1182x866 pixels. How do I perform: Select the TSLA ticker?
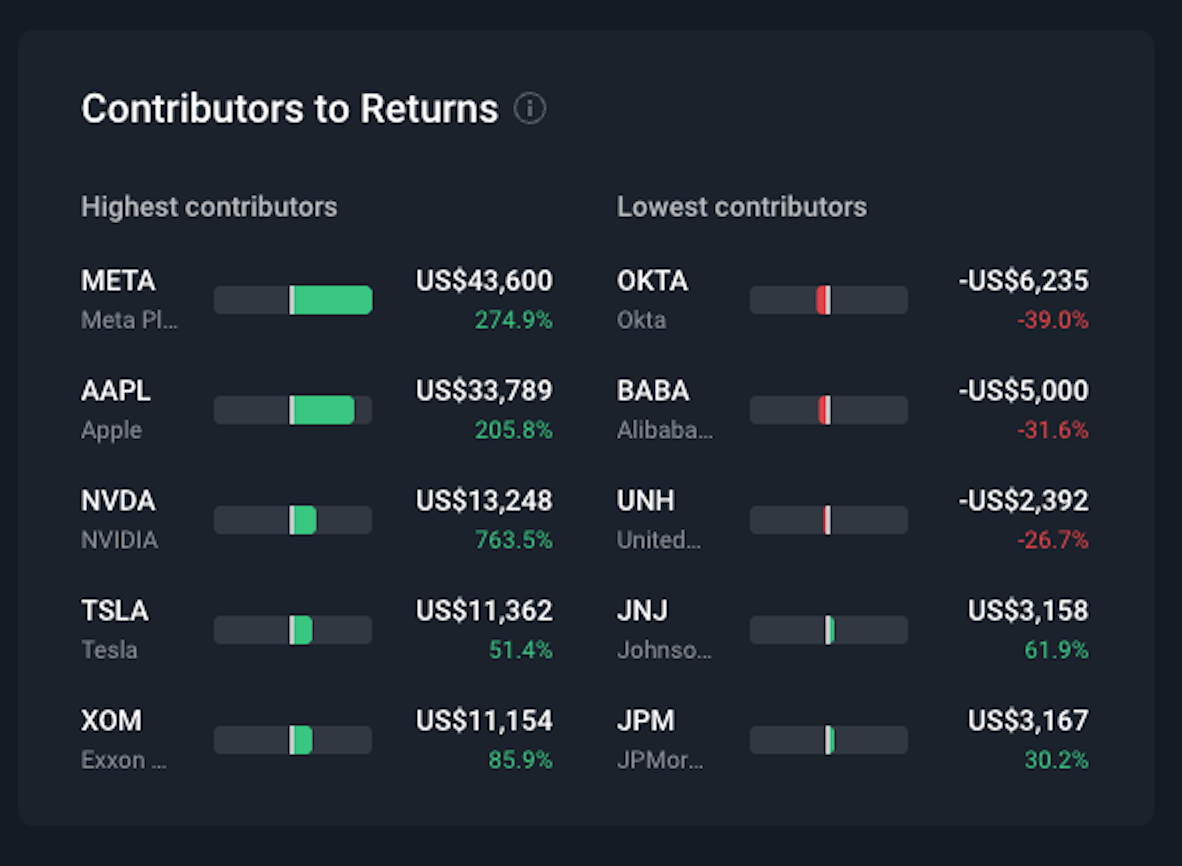[x=115, y=611]
